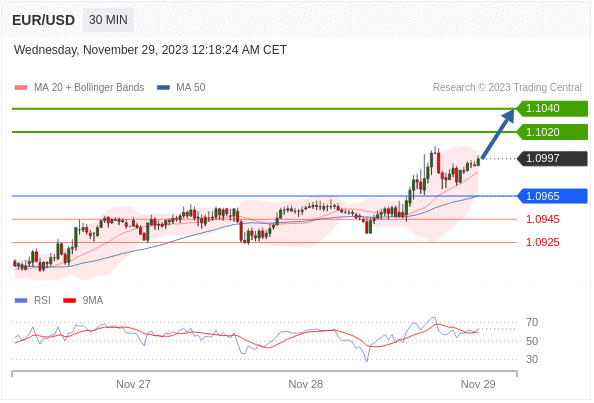This screenshot has height=403, width=594.
Task: Click the 9MA legend label
Action: click(93, 301)
